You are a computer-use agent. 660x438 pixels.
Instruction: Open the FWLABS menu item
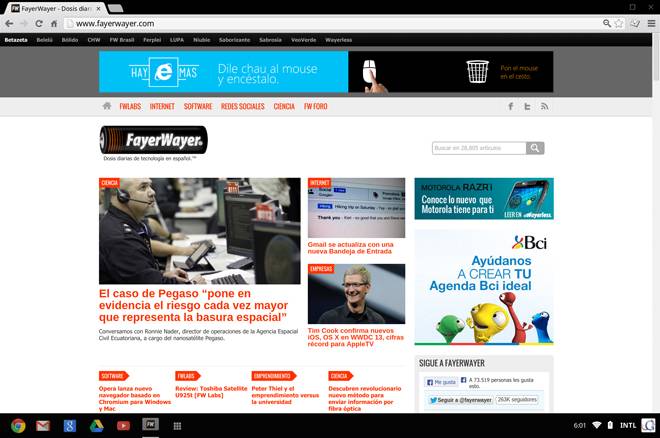pyautogui.click(x=130, y=106)
